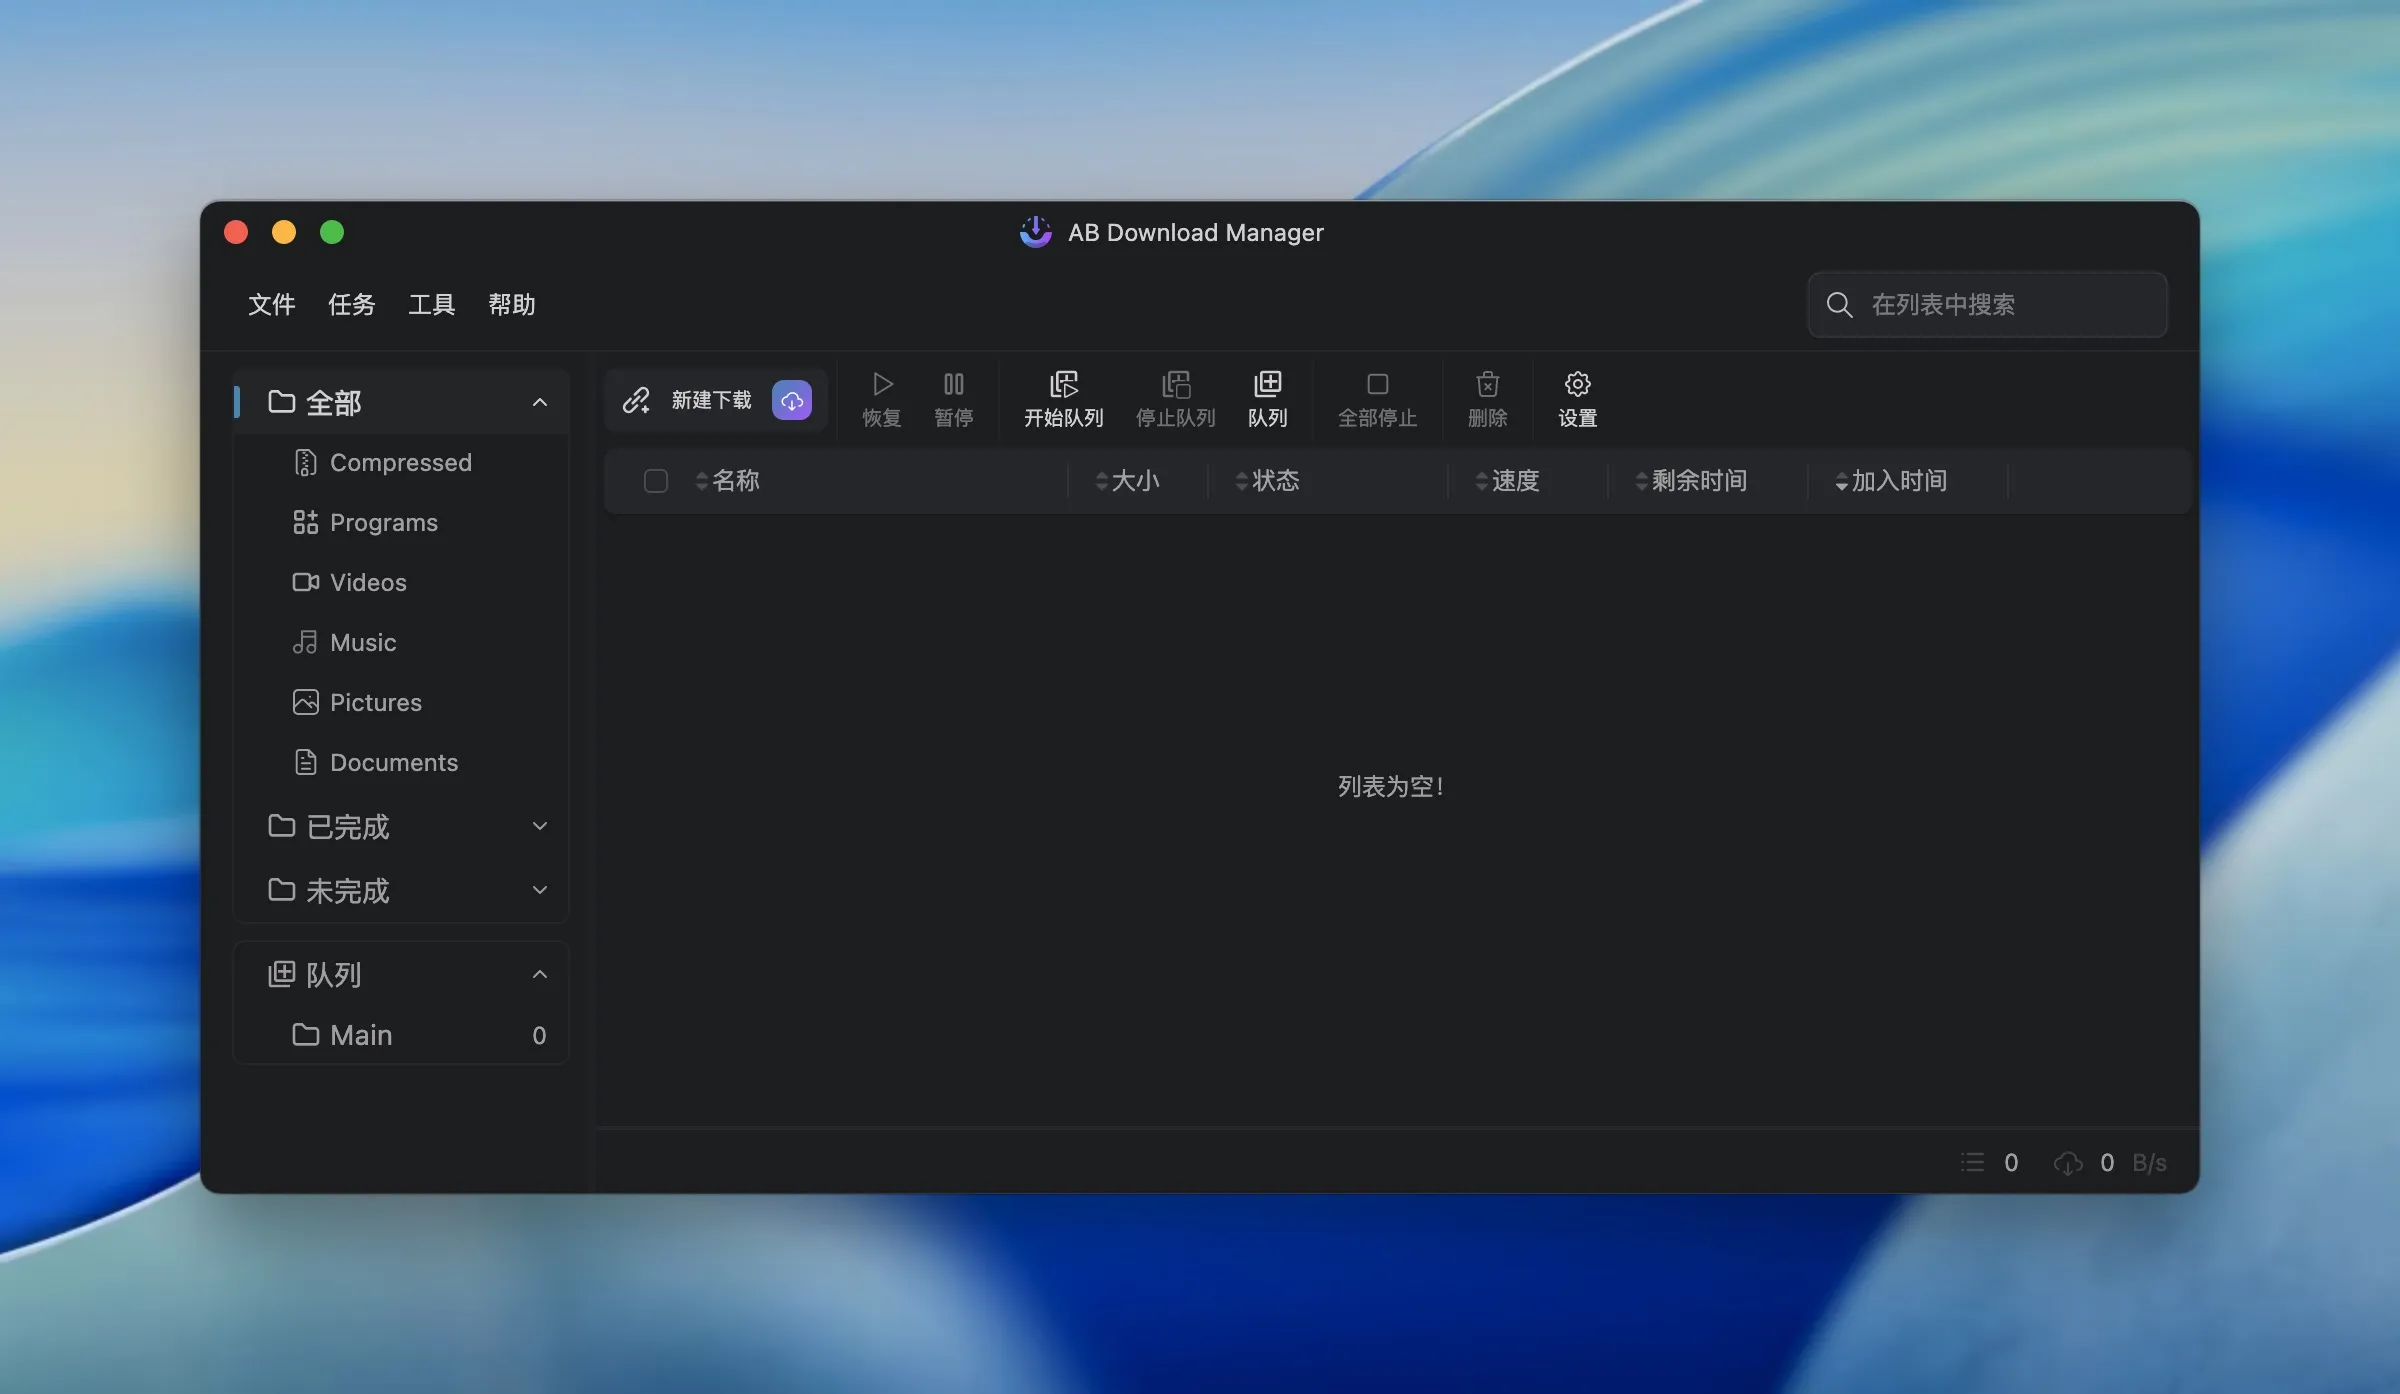This screenshot has height=1394, width=2400.
Task: Click the 暂停 (pause) toolbar icon
Action: 953,398
